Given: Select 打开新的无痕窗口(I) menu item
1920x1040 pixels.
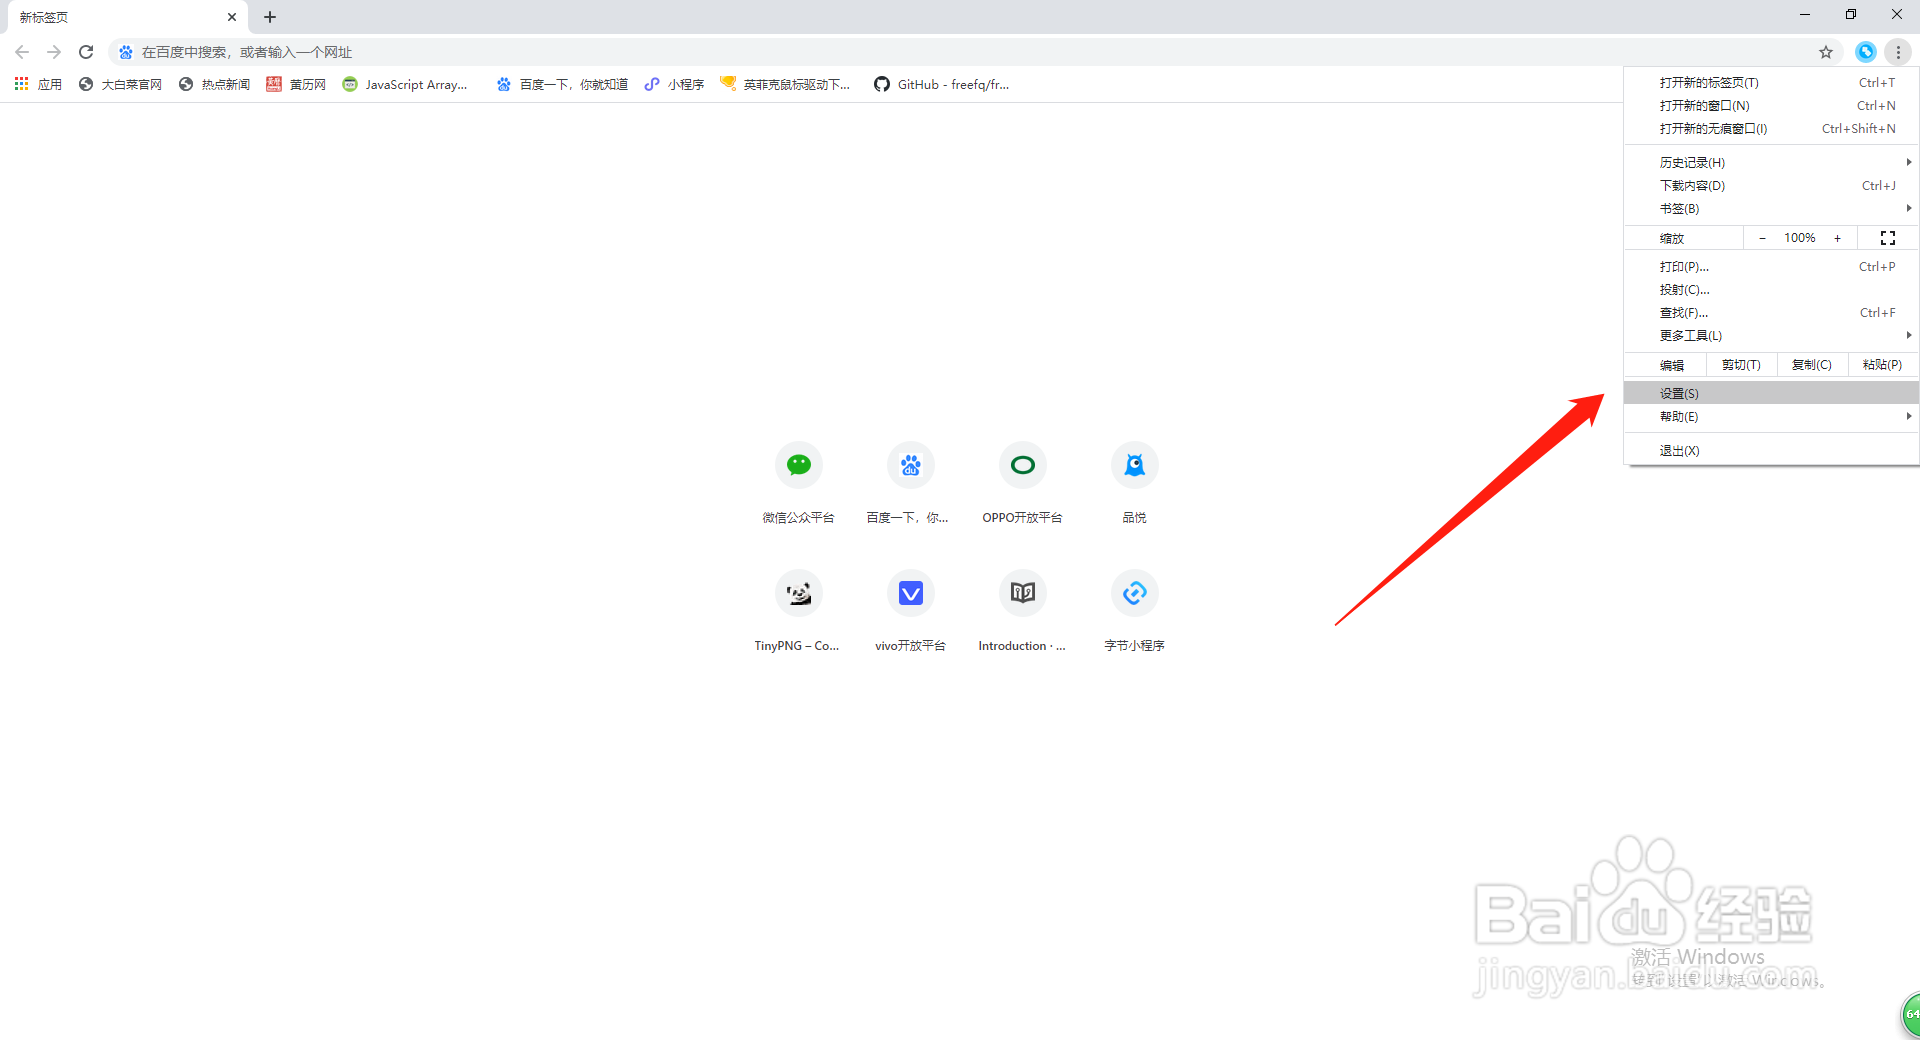Looking at the screenshot, I should 1771,129.
